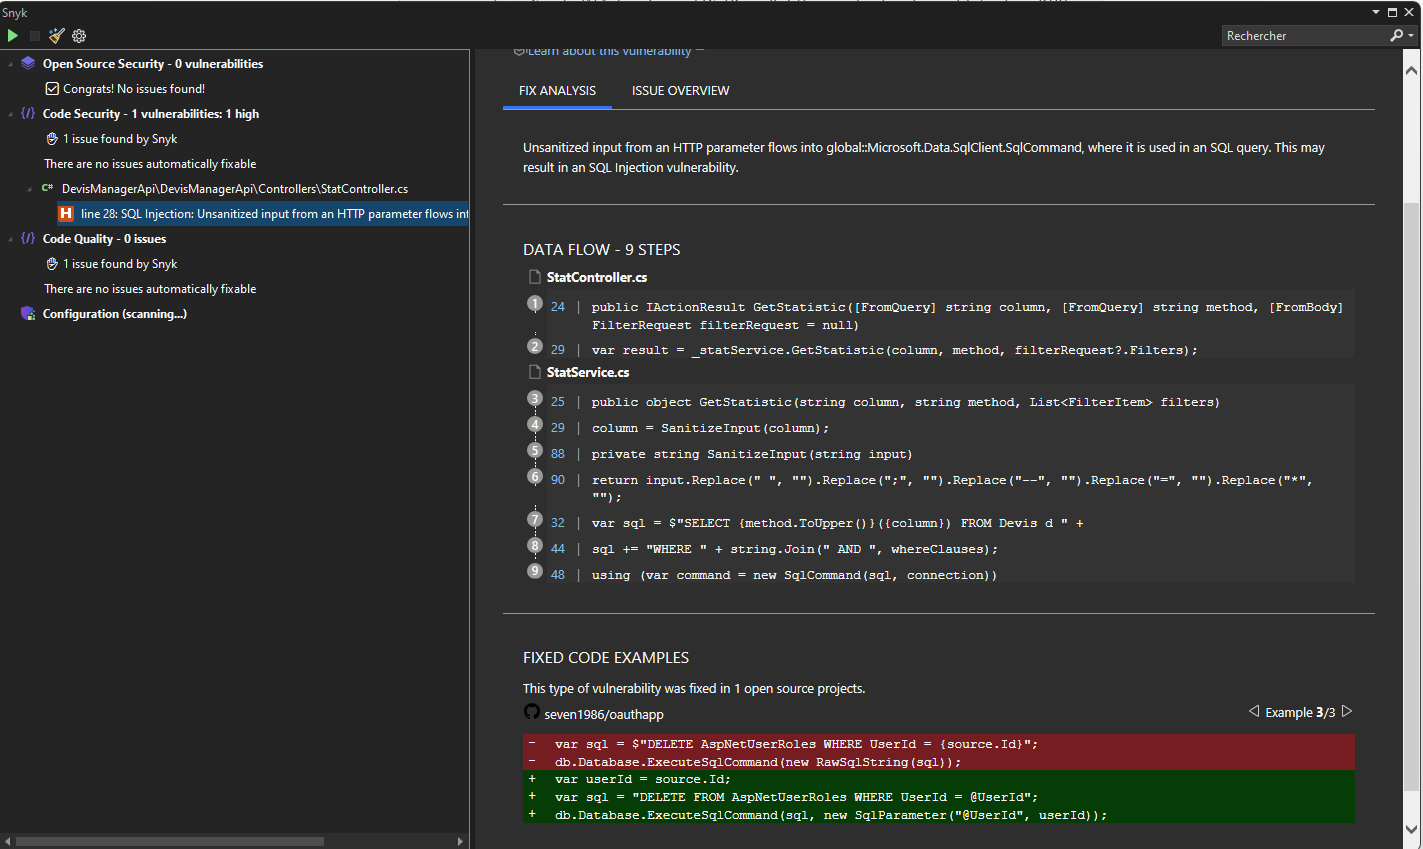This screenshot has height=849, width=1423.
Task: Select Open Source Security - 0 vulnerabilities
Action: (153, 63)
